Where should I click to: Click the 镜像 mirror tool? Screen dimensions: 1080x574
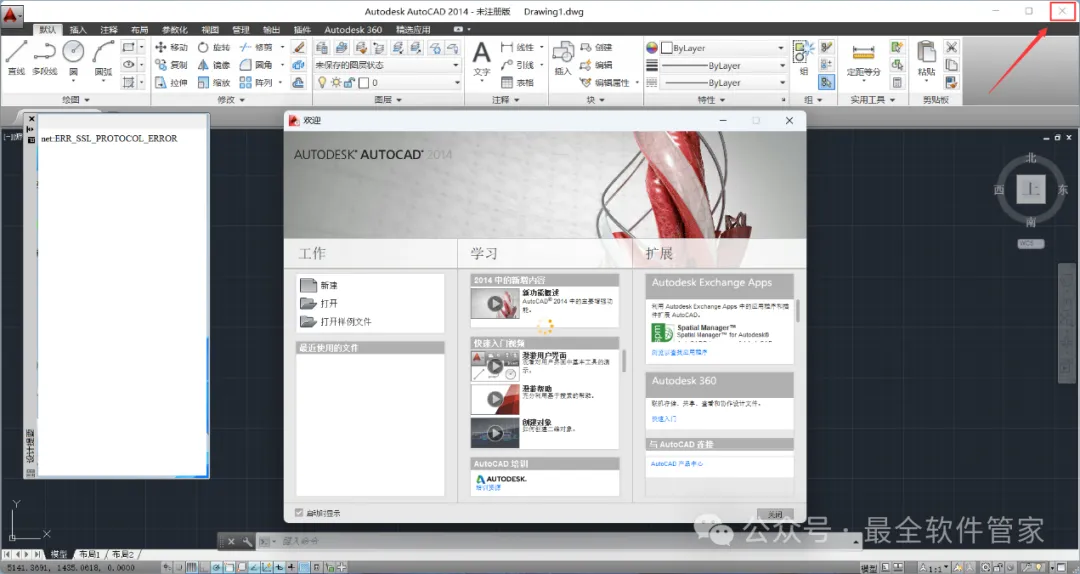(x=214, y=65)
